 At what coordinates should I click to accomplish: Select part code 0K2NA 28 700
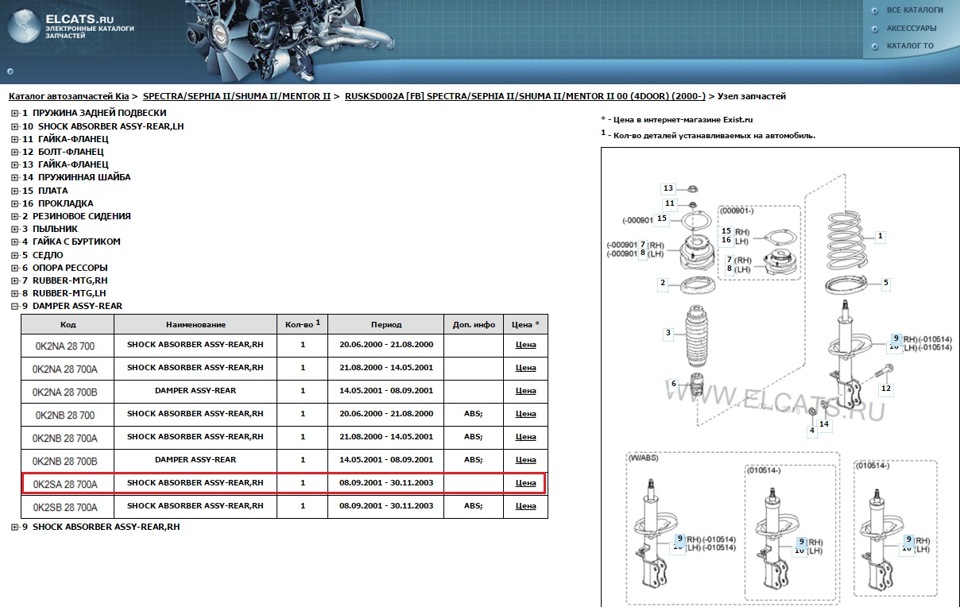[x=65, y=346]
